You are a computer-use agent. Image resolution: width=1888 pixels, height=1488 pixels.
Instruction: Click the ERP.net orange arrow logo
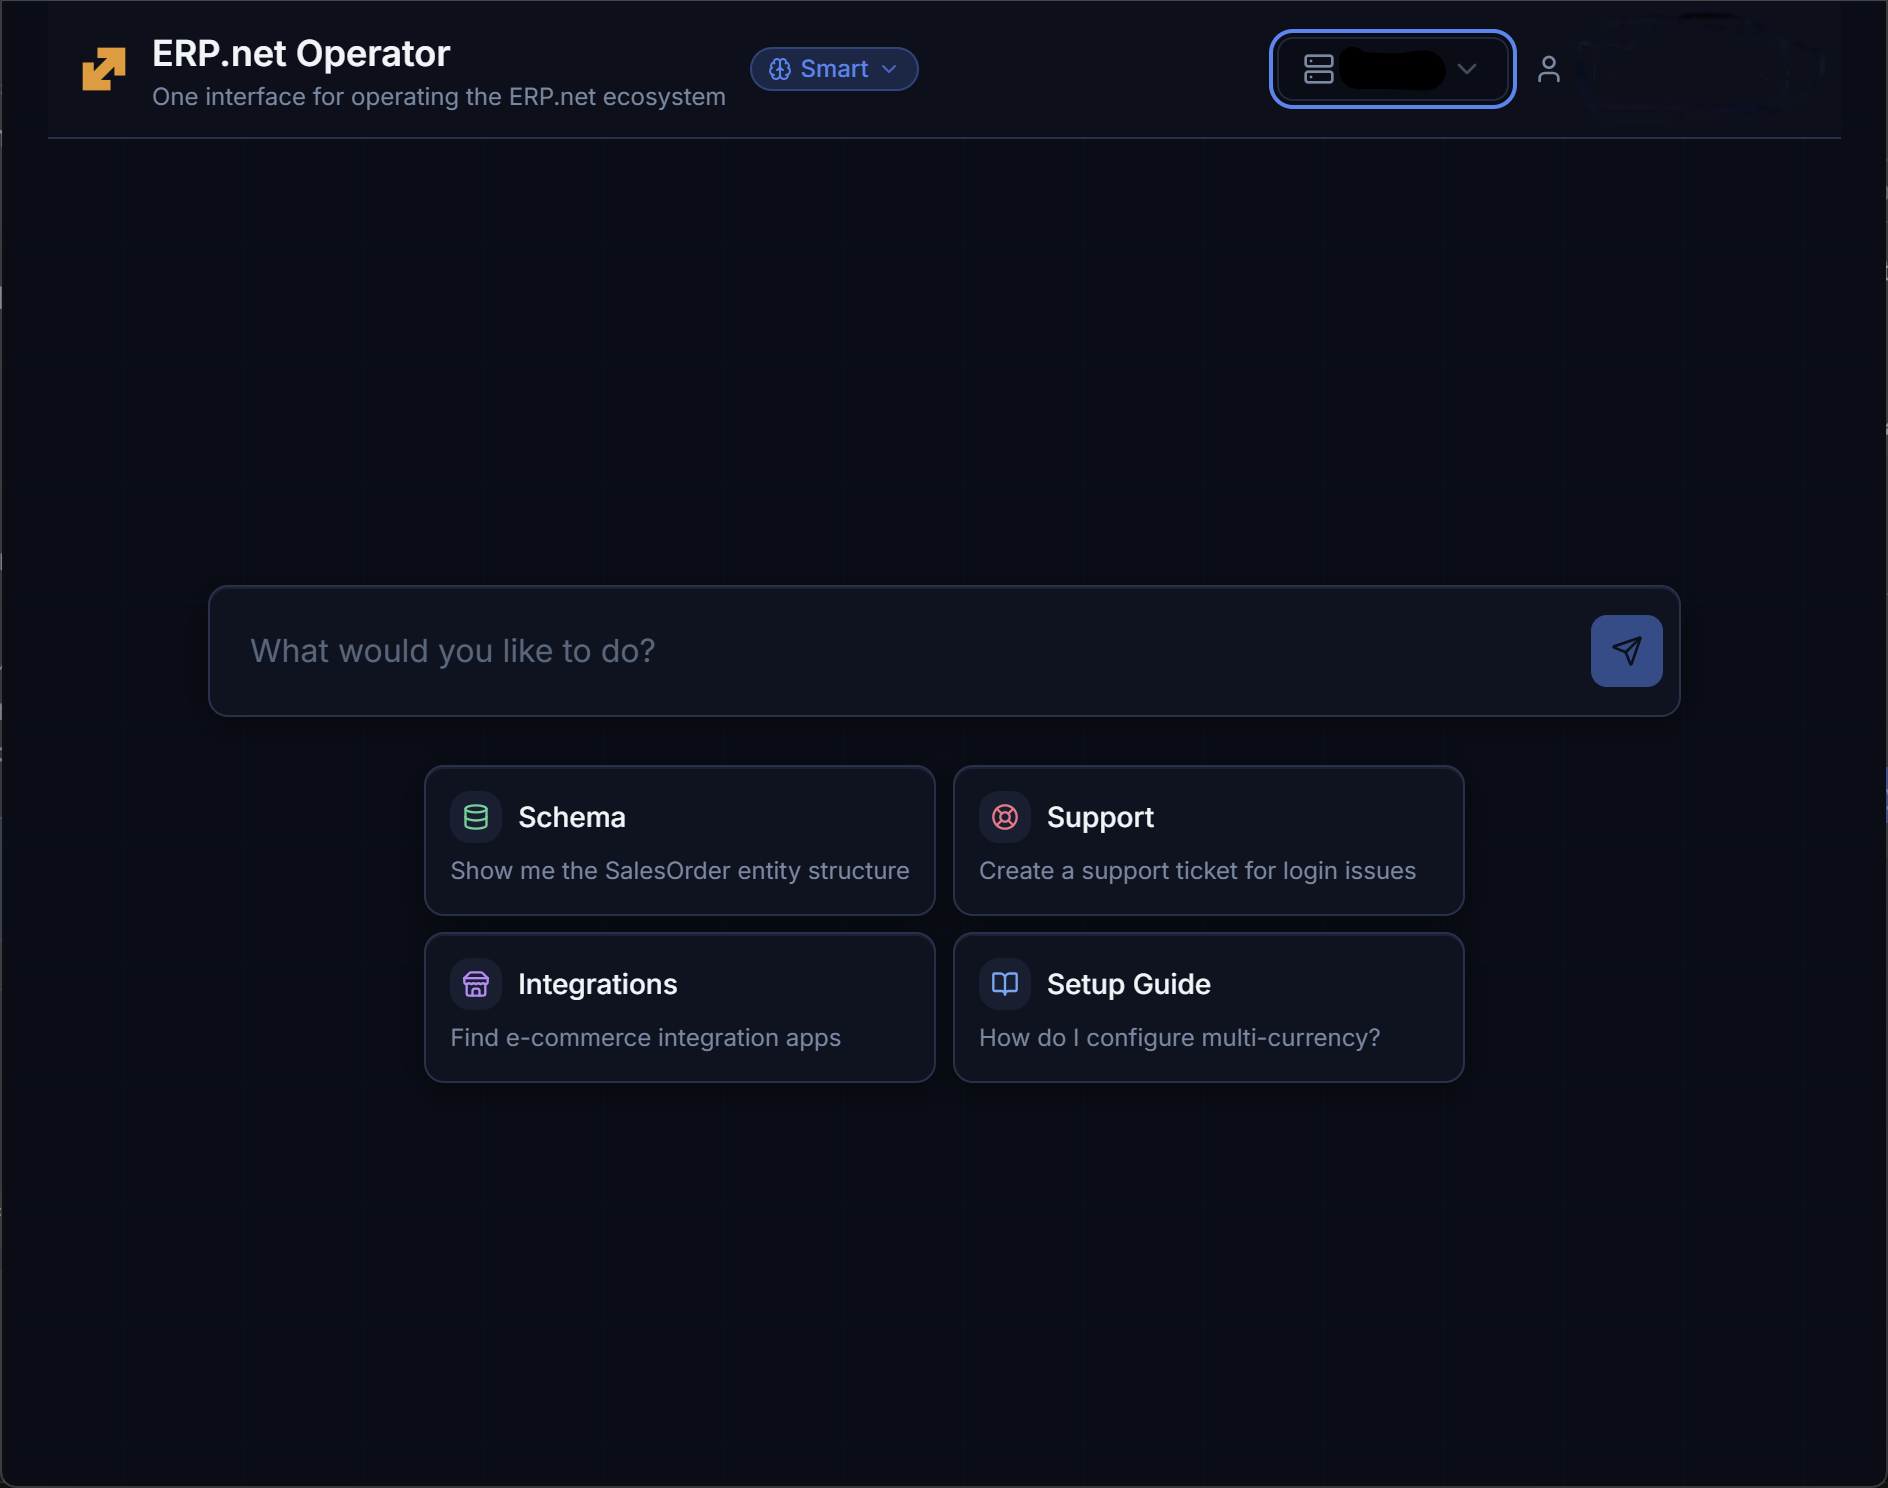[x=104, y=69]
